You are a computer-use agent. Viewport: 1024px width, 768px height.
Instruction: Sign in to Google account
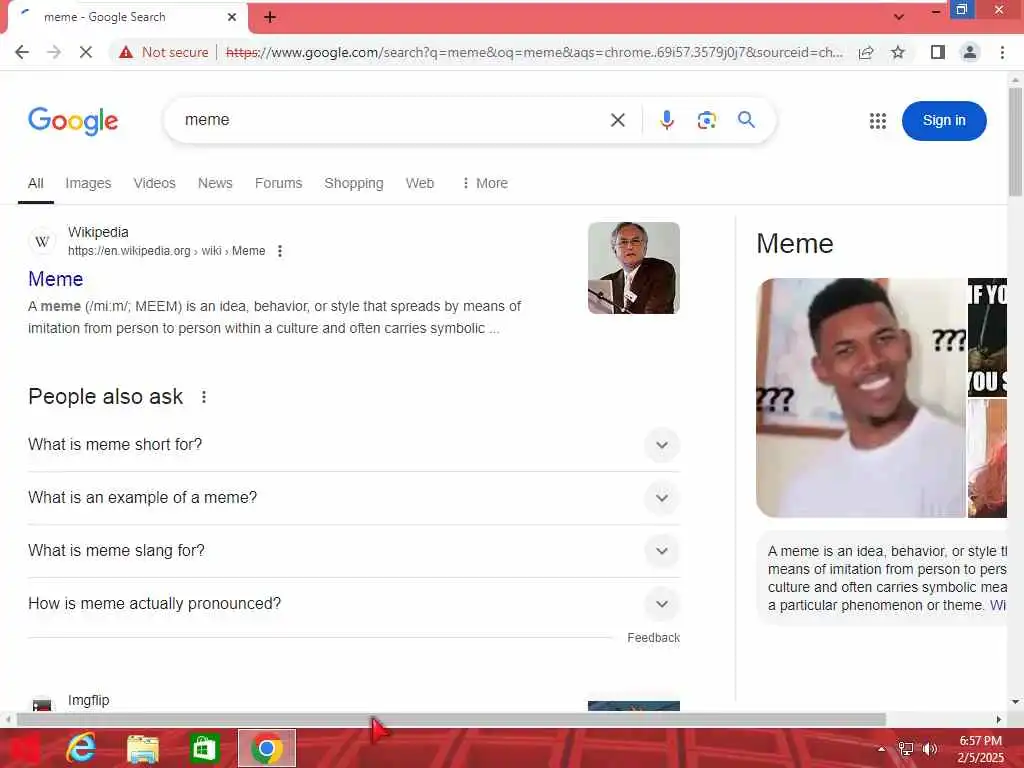pos(944,121)
